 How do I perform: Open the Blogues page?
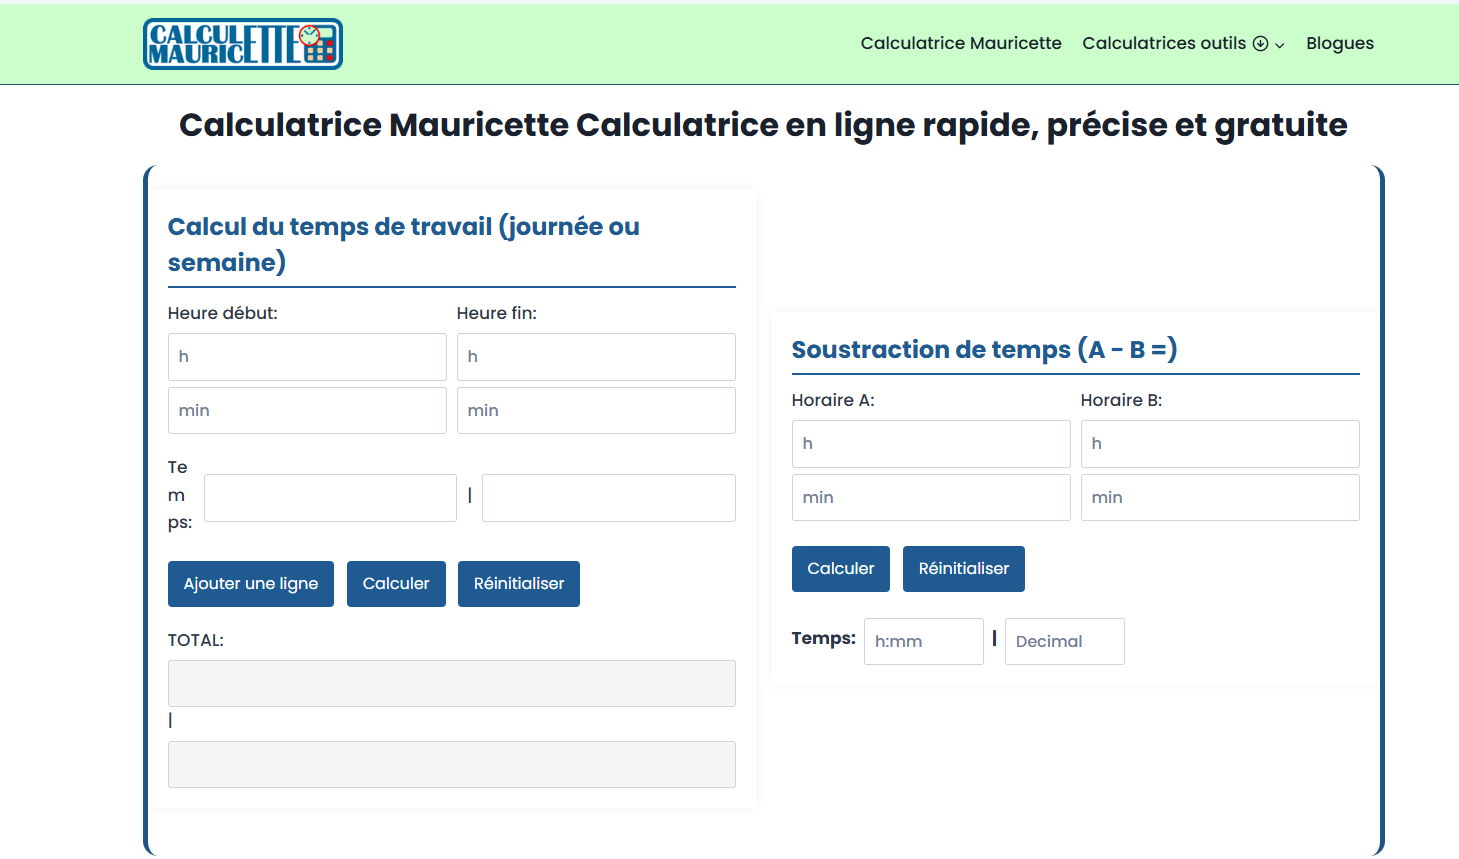point(1339,43)
